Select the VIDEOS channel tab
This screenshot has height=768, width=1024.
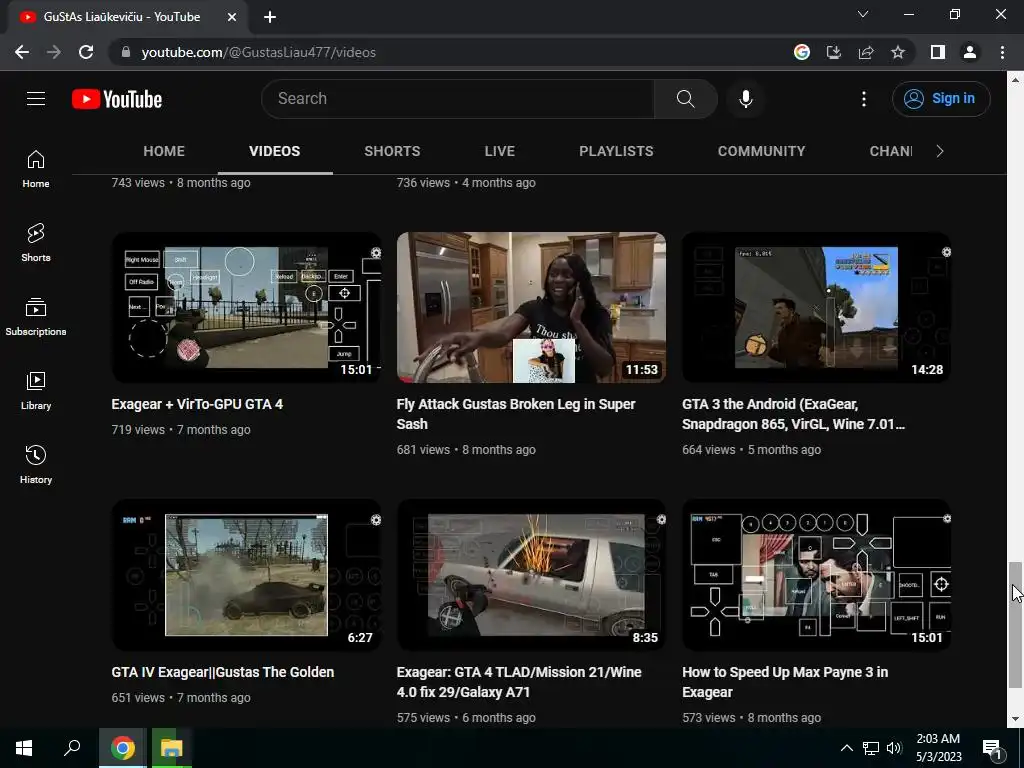point(274,152)
